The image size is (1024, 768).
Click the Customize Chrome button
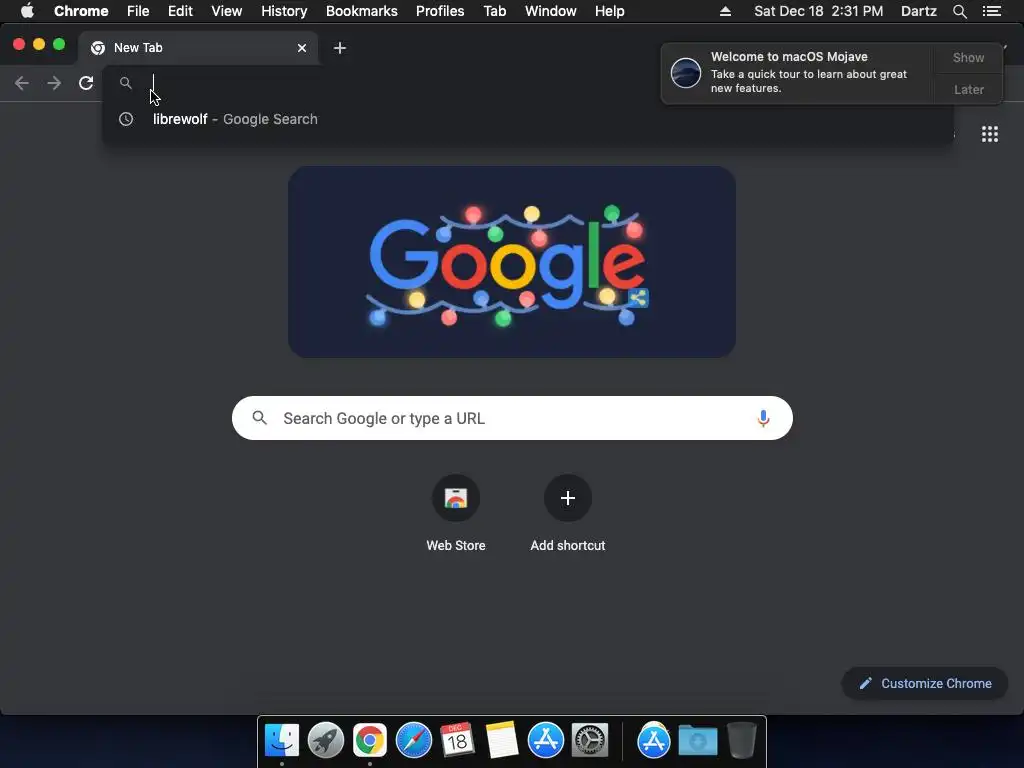pyautogui.click(x=925, y=683)
